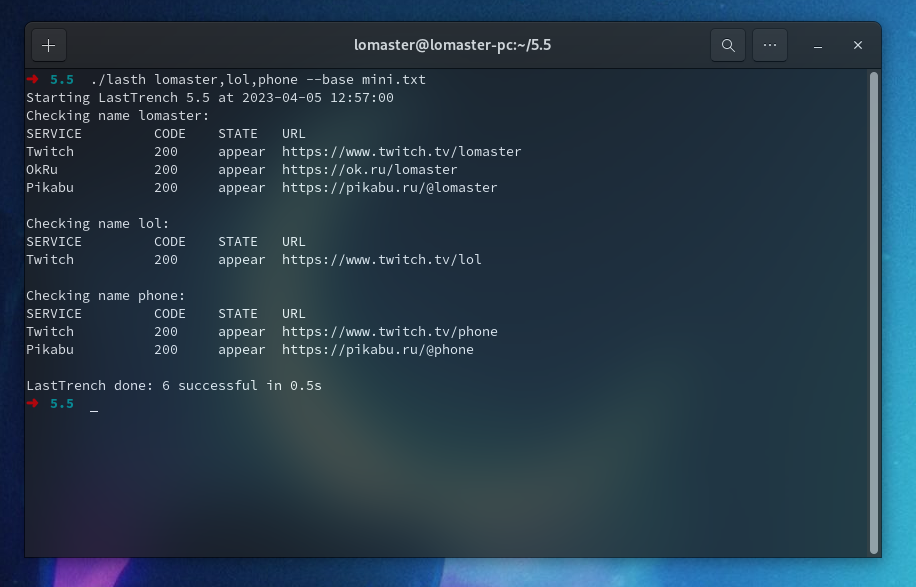
Task: Click CODE header under Checking name lomaster
Action: click(x=170, y=134)
